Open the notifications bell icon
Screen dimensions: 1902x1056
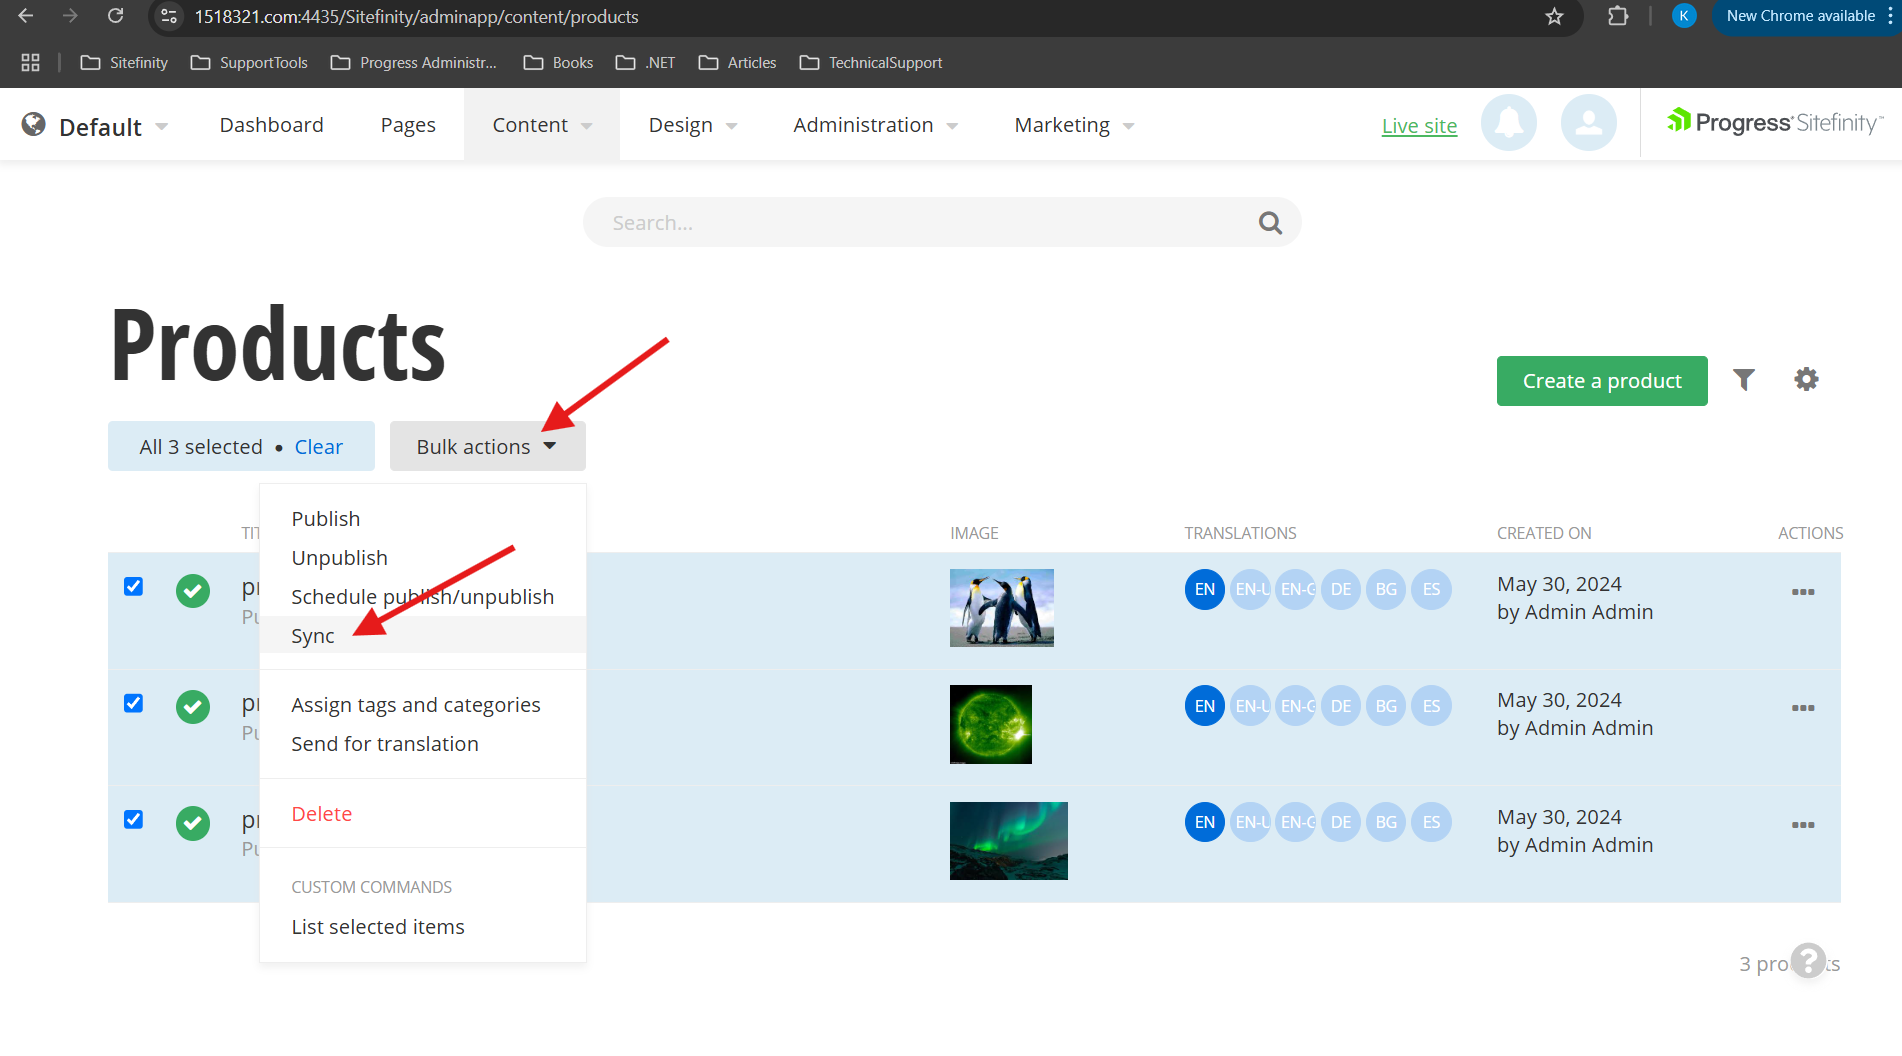pyautogui.click(x=1508, y=123)
